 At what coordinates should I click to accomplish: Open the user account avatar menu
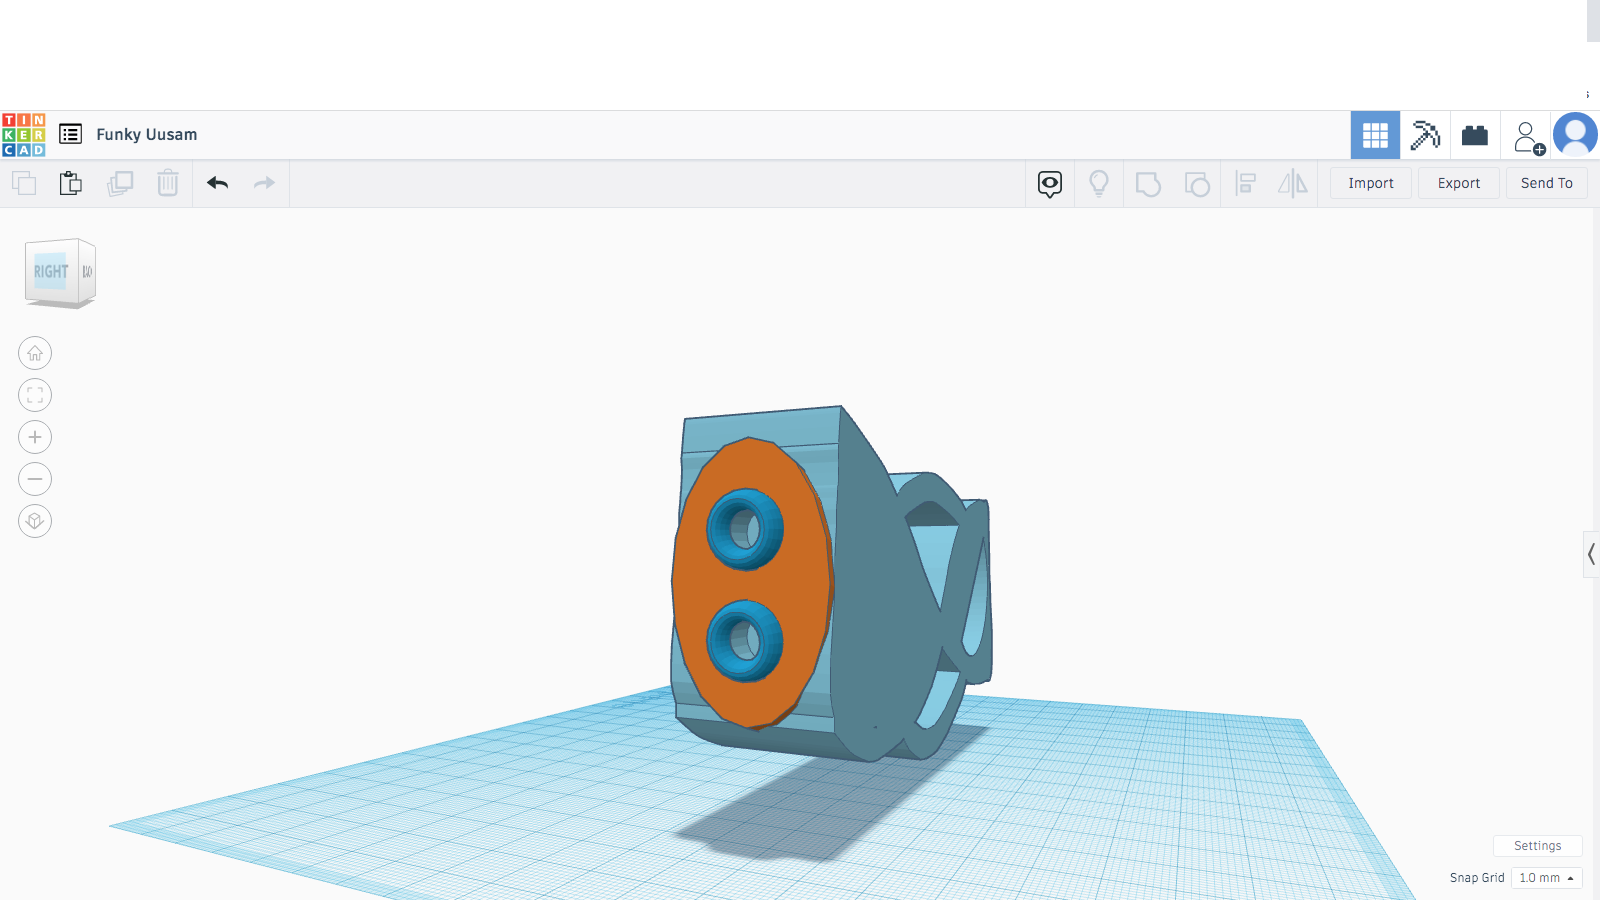coord(1575,135)
